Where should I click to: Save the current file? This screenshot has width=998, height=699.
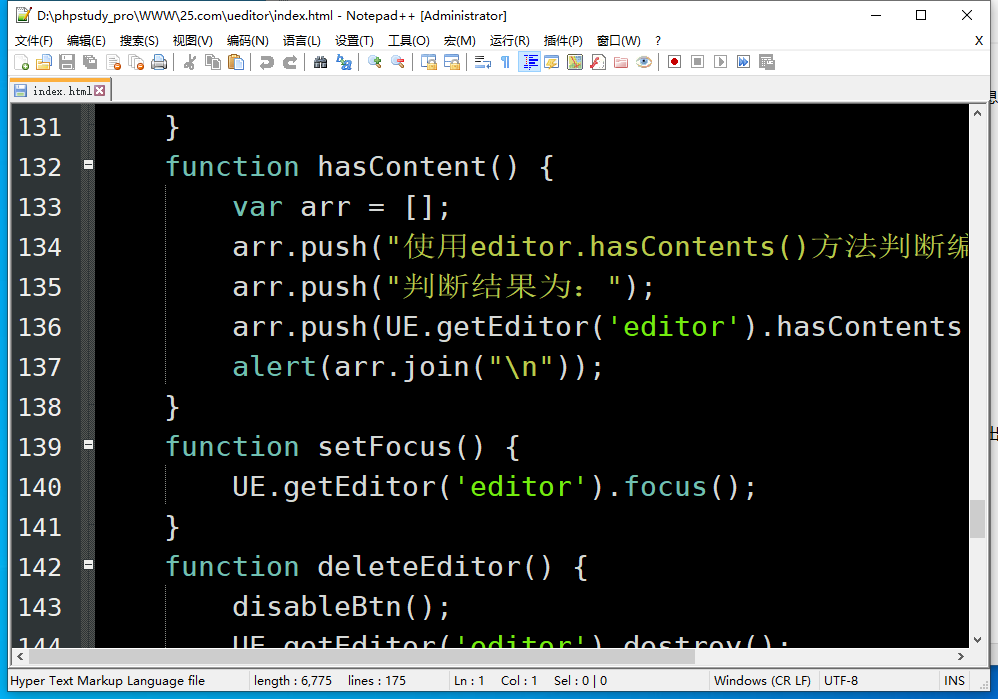(x=66, y=62)
